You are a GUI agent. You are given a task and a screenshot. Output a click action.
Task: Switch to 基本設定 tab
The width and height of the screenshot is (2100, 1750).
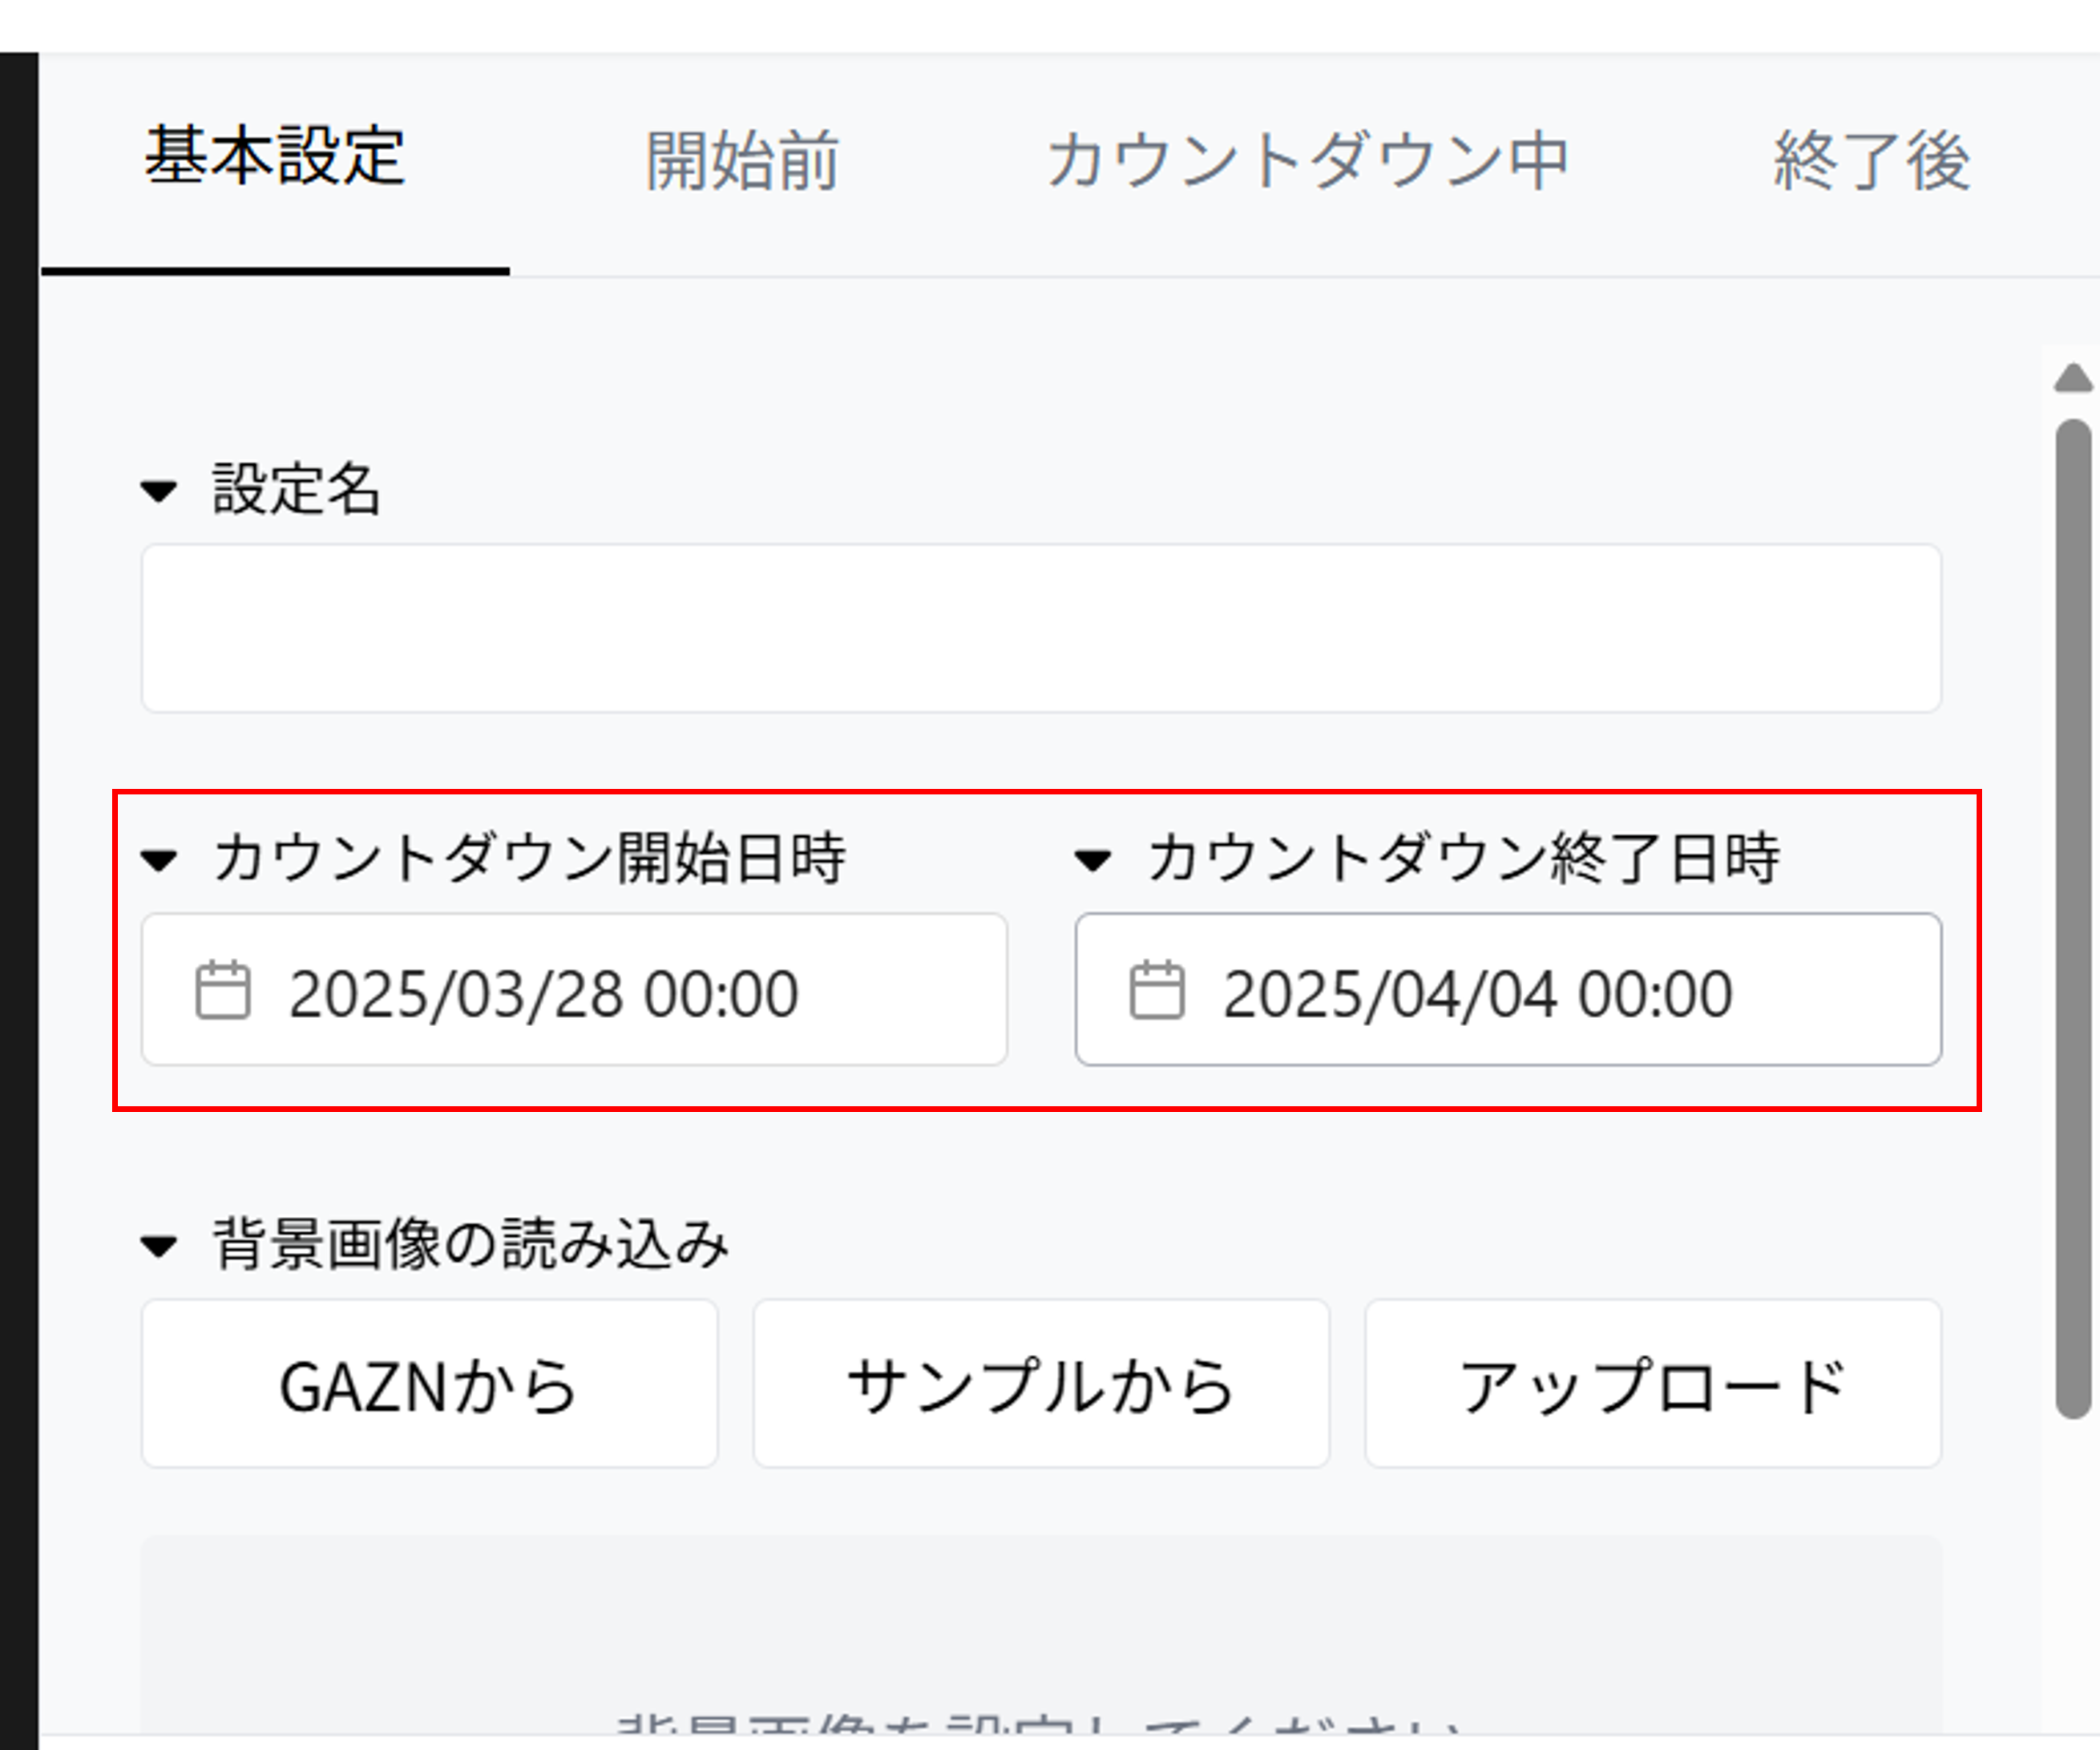pyautogui.click(x=275, y=158)
